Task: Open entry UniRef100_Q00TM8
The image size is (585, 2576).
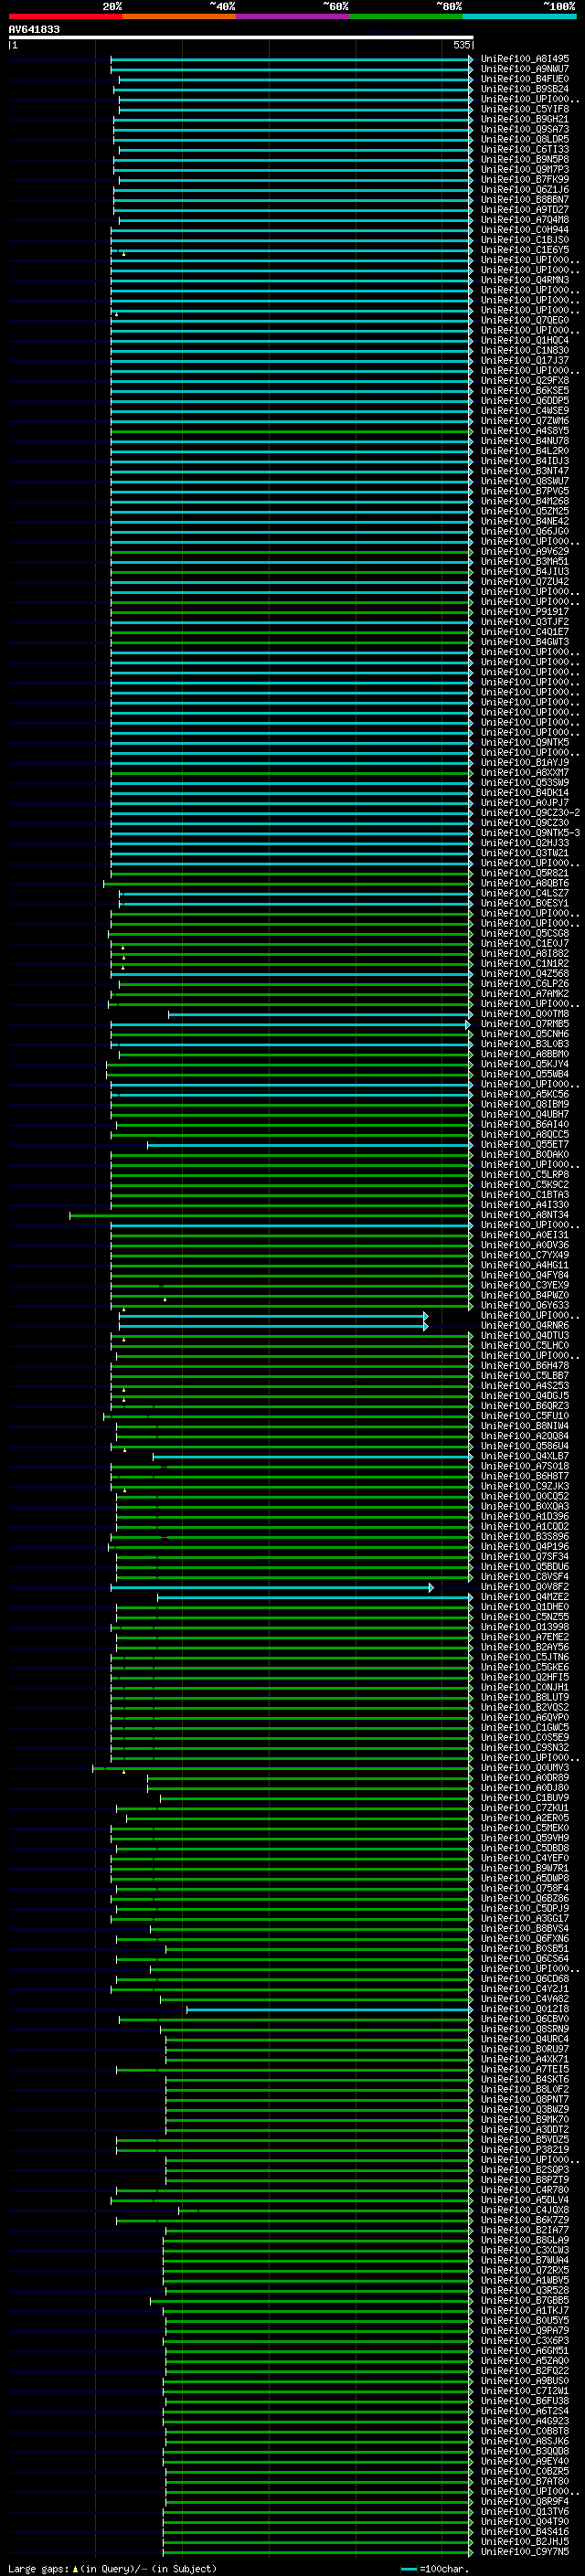Action: click(x=524, y=1014)
